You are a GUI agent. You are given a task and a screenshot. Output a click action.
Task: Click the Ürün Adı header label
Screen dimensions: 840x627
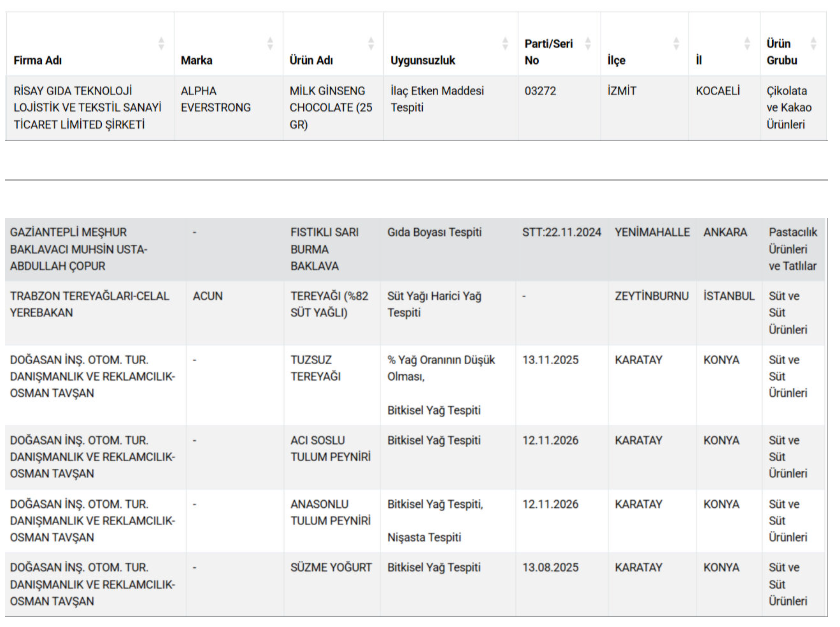click(311, 61)
